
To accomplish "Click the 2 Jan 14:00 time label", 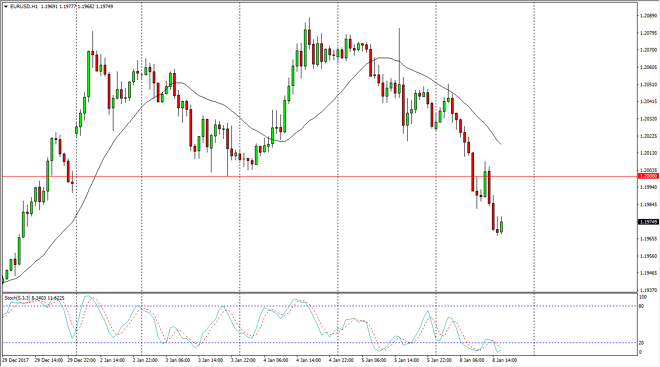I will tap(112, 360).
